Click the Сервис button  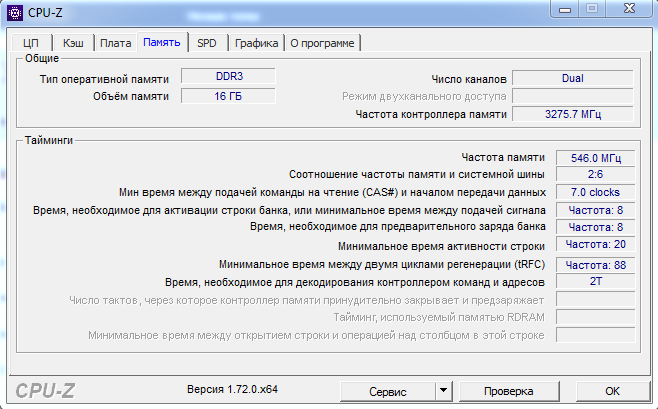(387, 391)
